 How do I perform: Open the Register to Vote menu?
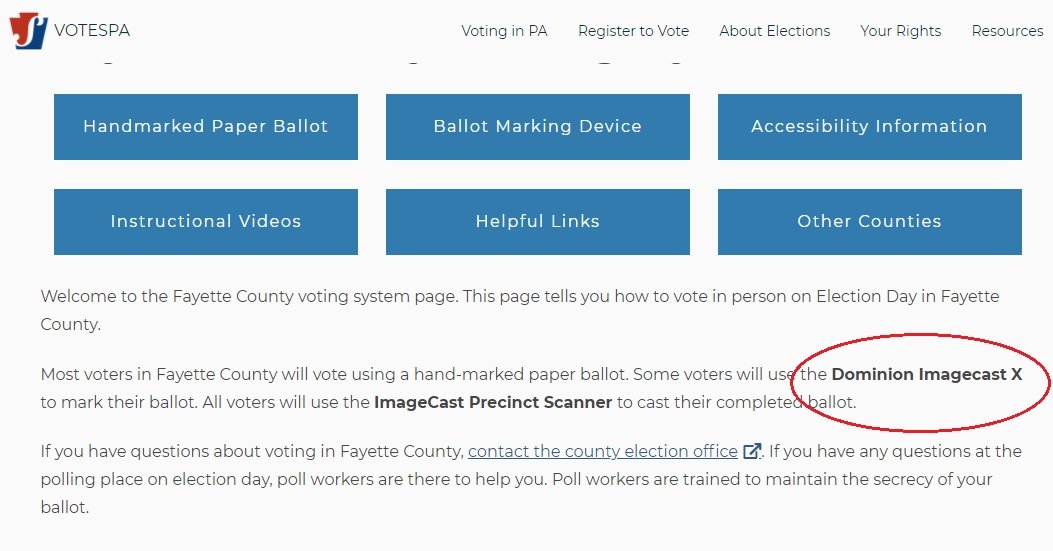click(x=633, y=31)
